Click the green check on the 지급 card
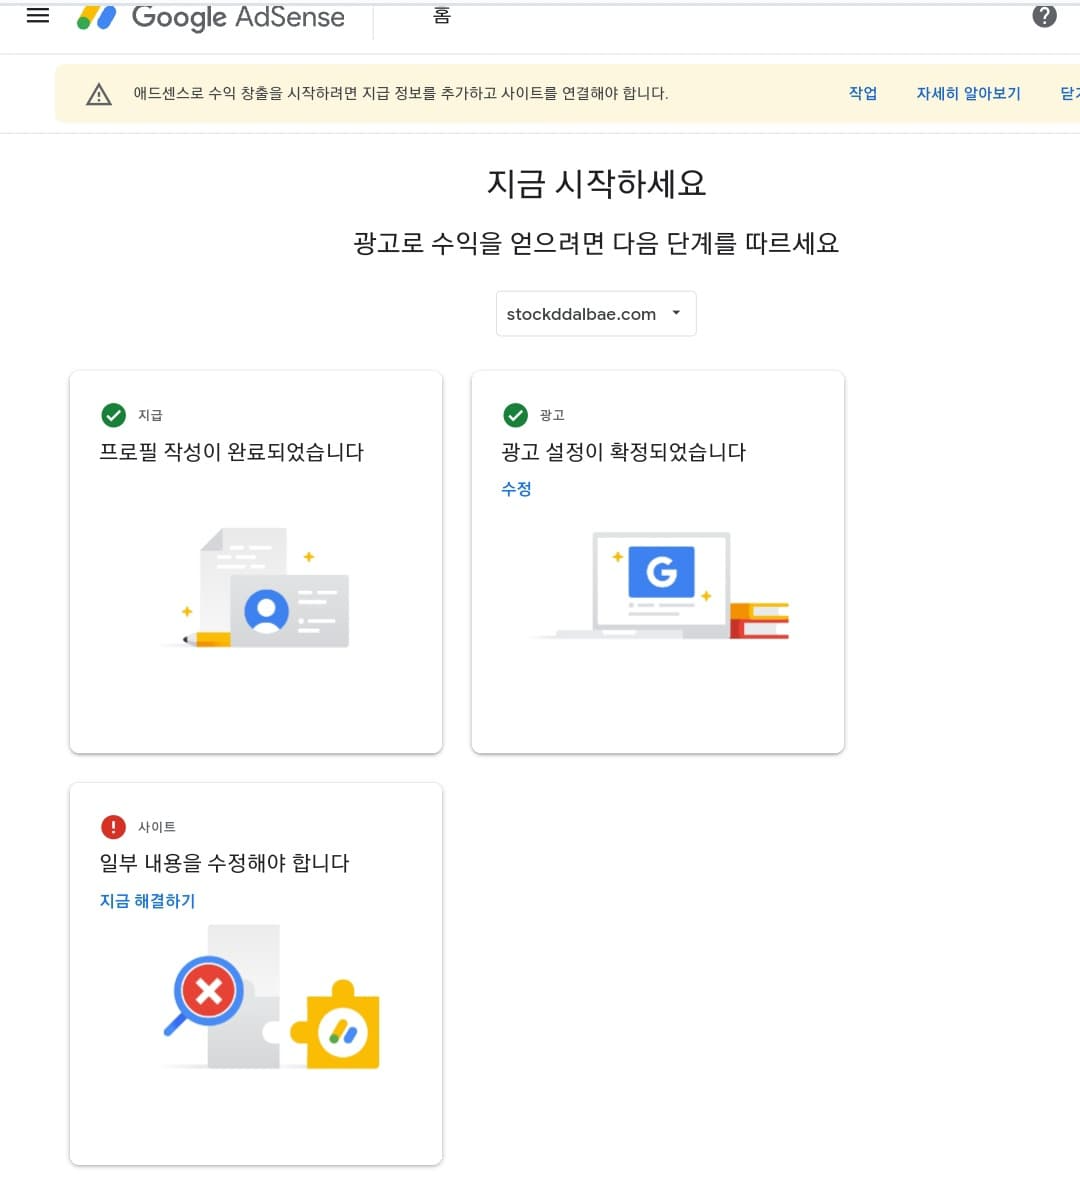The height and width of the screenshot is (1201, 1080). coord(112,415)
